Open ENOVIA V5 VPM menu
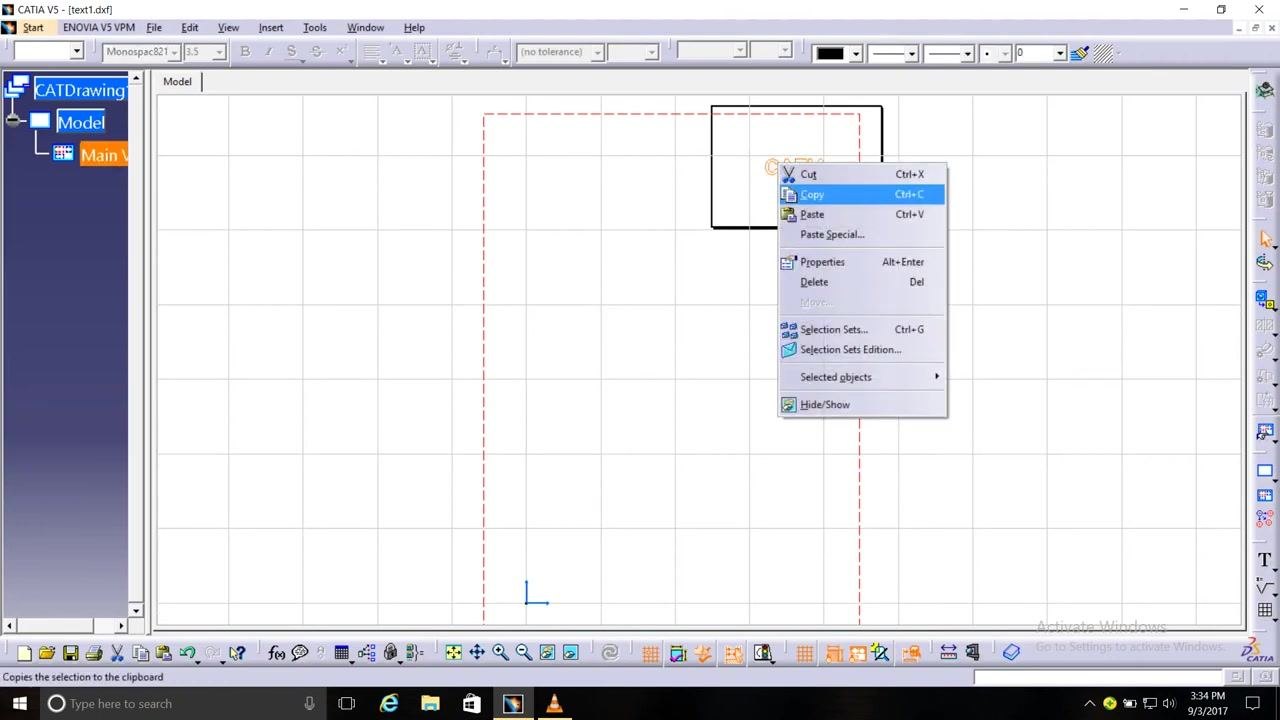 pos(99,27)
